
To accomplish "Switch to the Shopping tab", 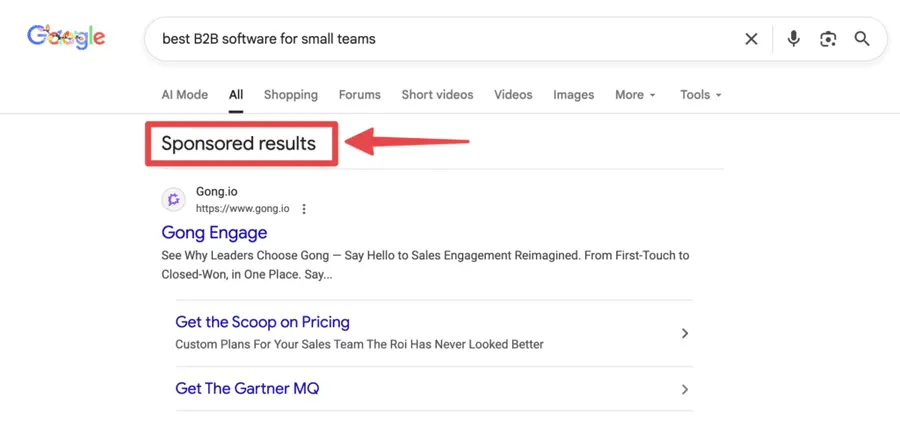I will (290, 95).
